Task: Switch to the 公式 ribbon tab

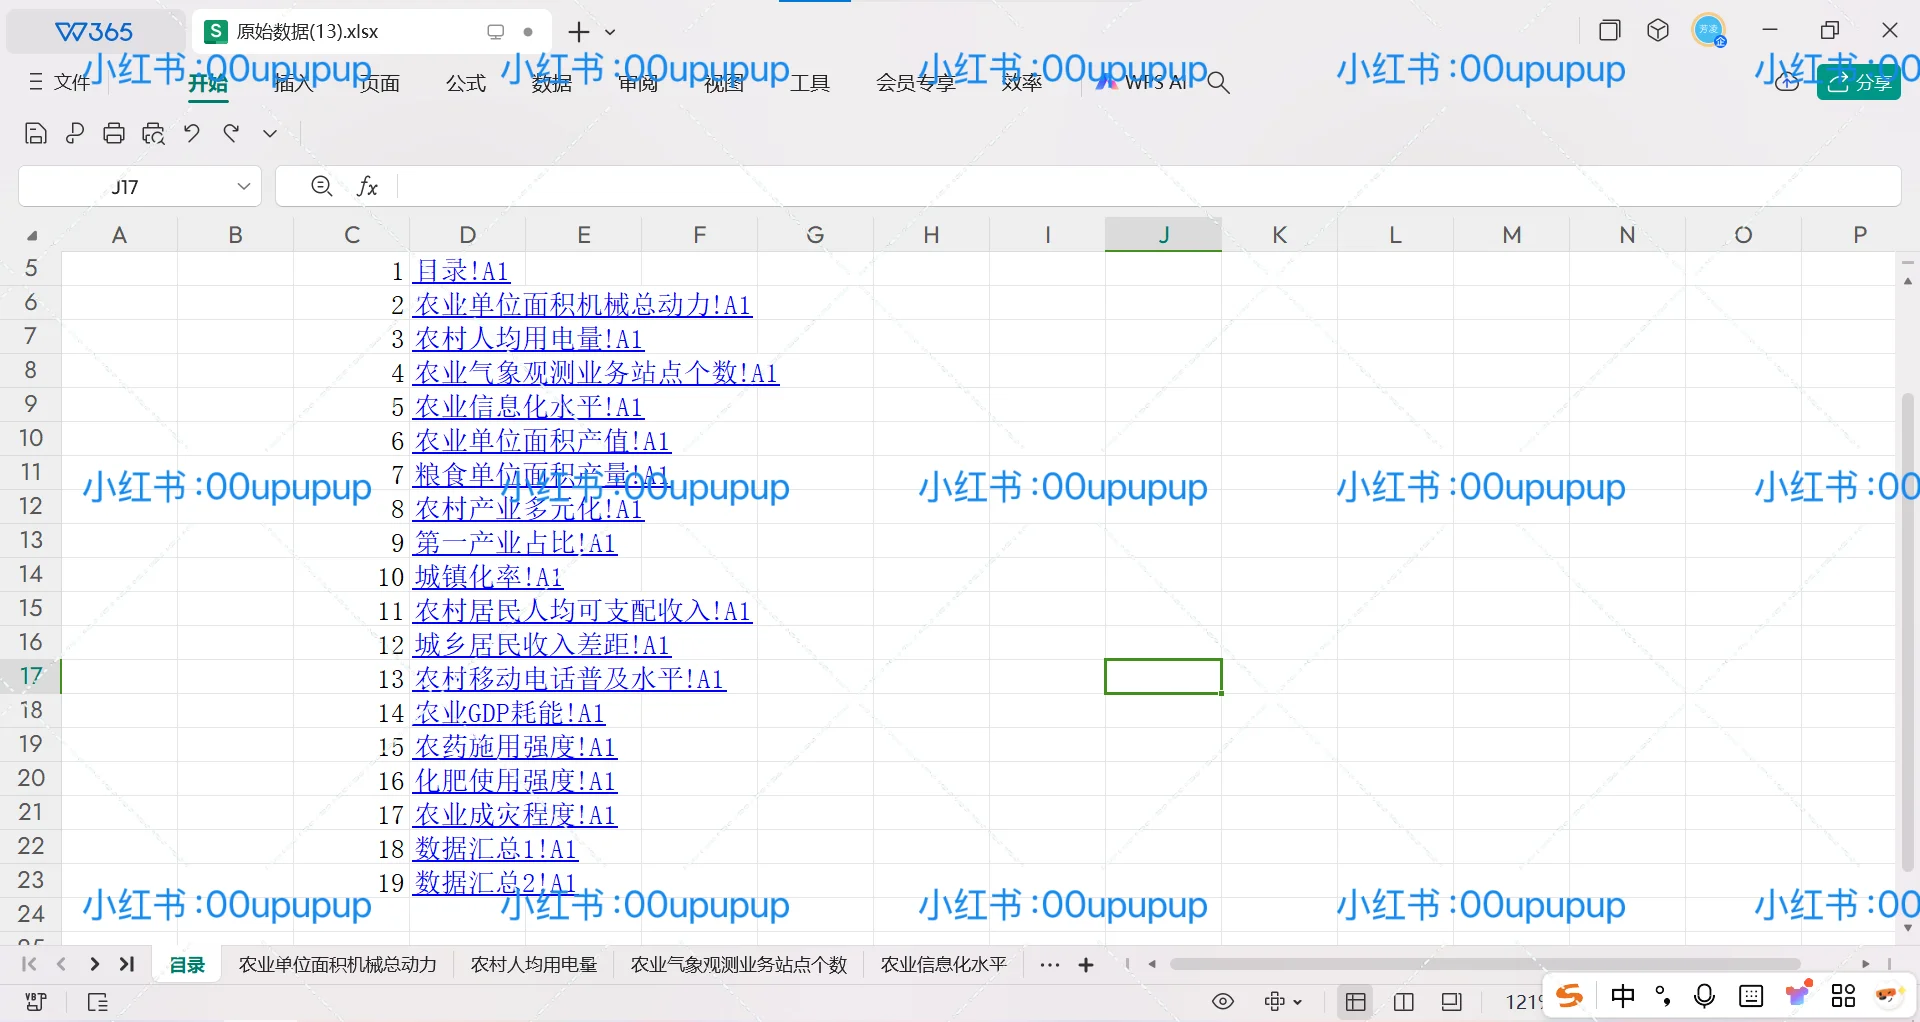Action: (466, 83)
